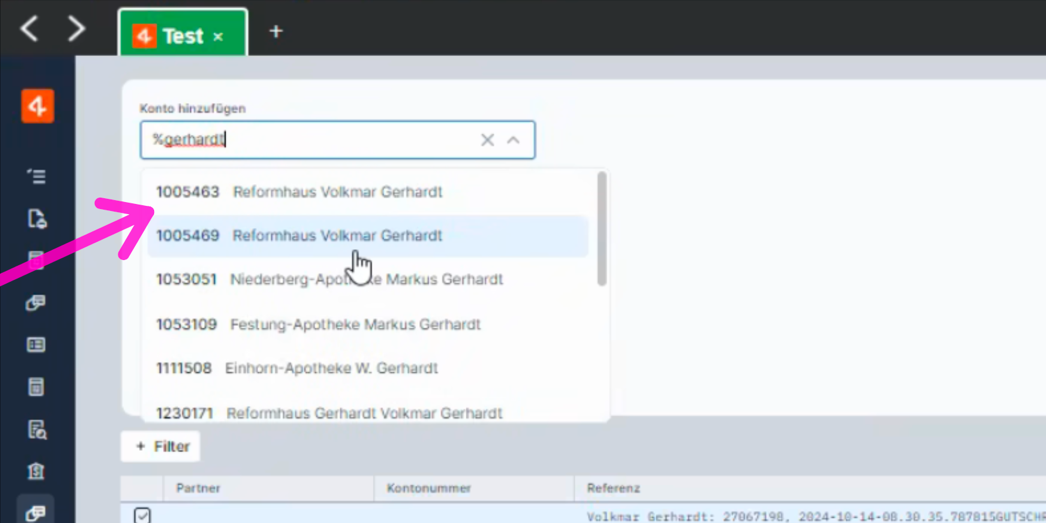Open the document with minus badge icon

pos(37,218)
